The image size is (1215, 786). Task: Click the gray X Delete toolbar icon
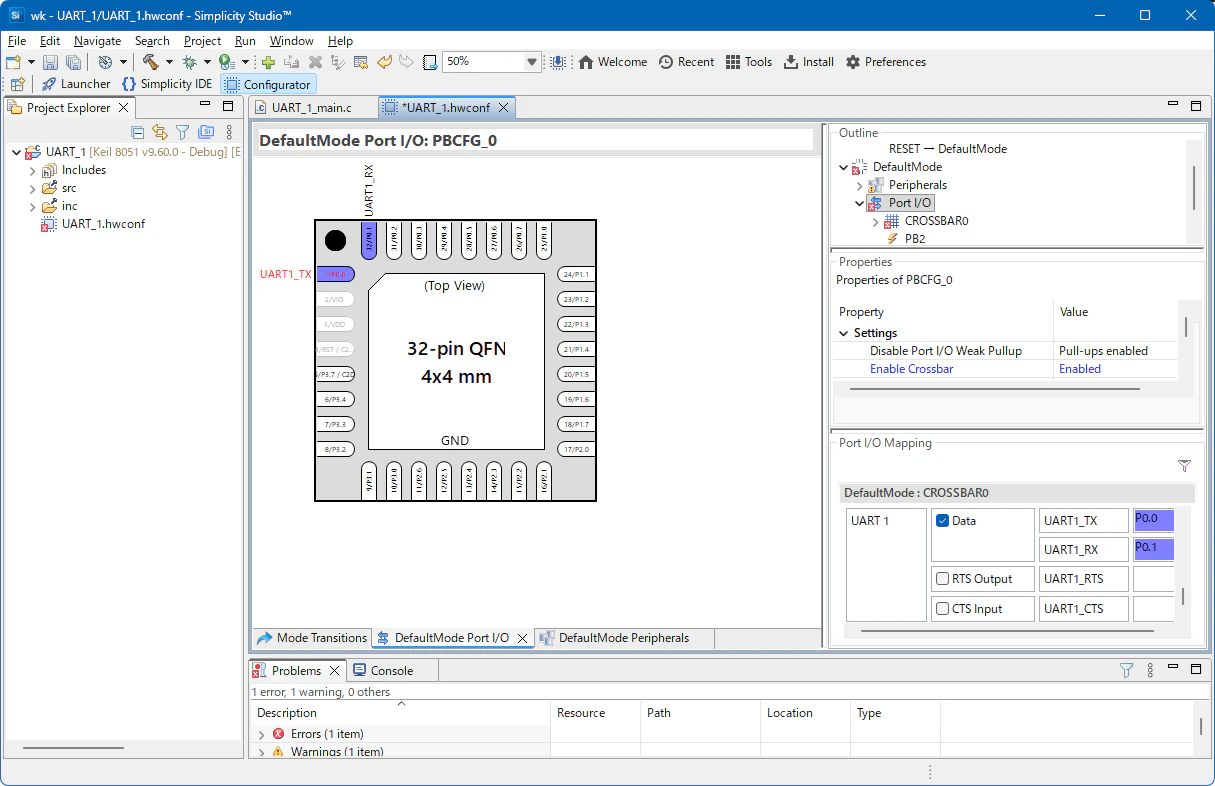point(315,62)
